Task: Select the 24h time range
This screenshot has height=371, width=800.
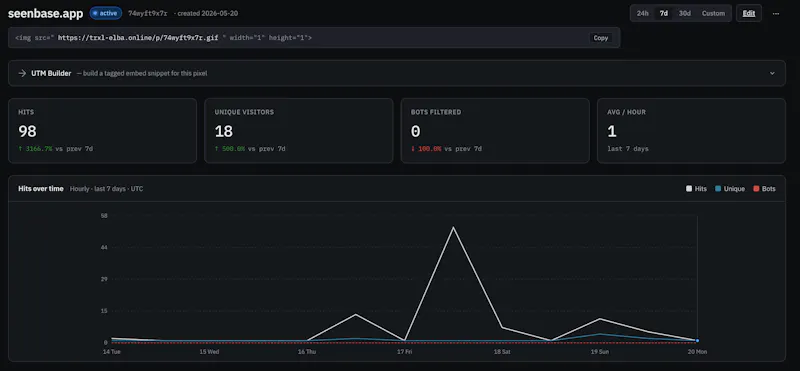Action: point(642,13)
